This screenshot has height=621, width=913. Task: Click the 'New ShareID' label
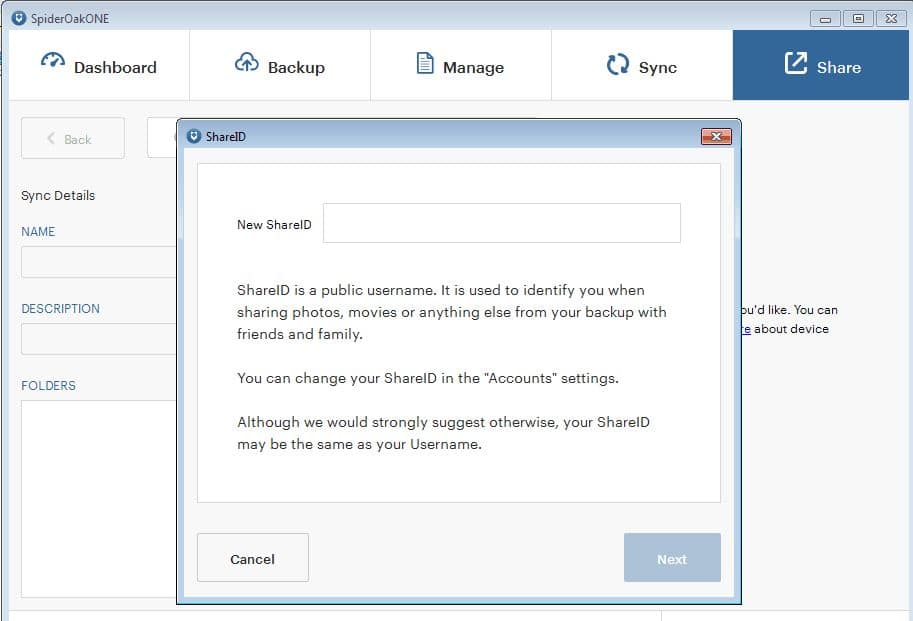pyautogui.click(x=274, y=225)
